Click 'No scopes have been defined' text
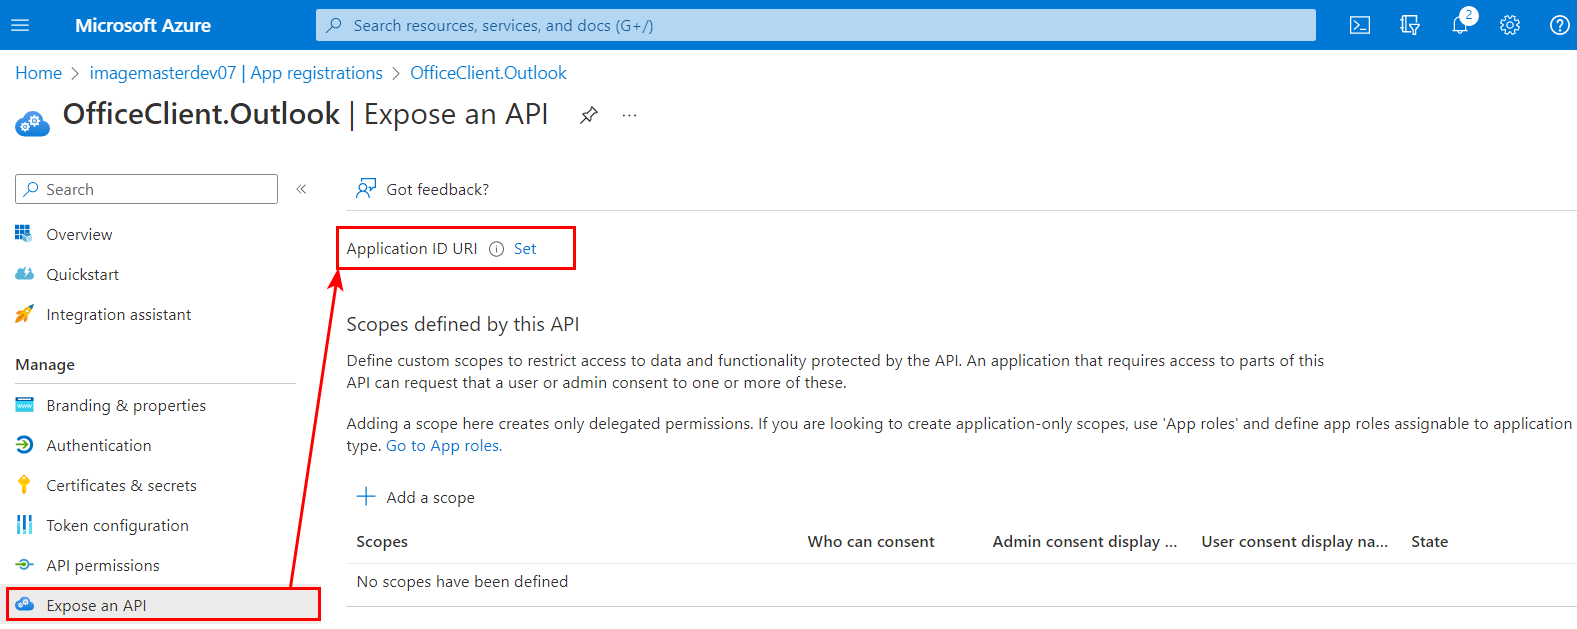Screen dimensions: 1577x629 [462, 581]
